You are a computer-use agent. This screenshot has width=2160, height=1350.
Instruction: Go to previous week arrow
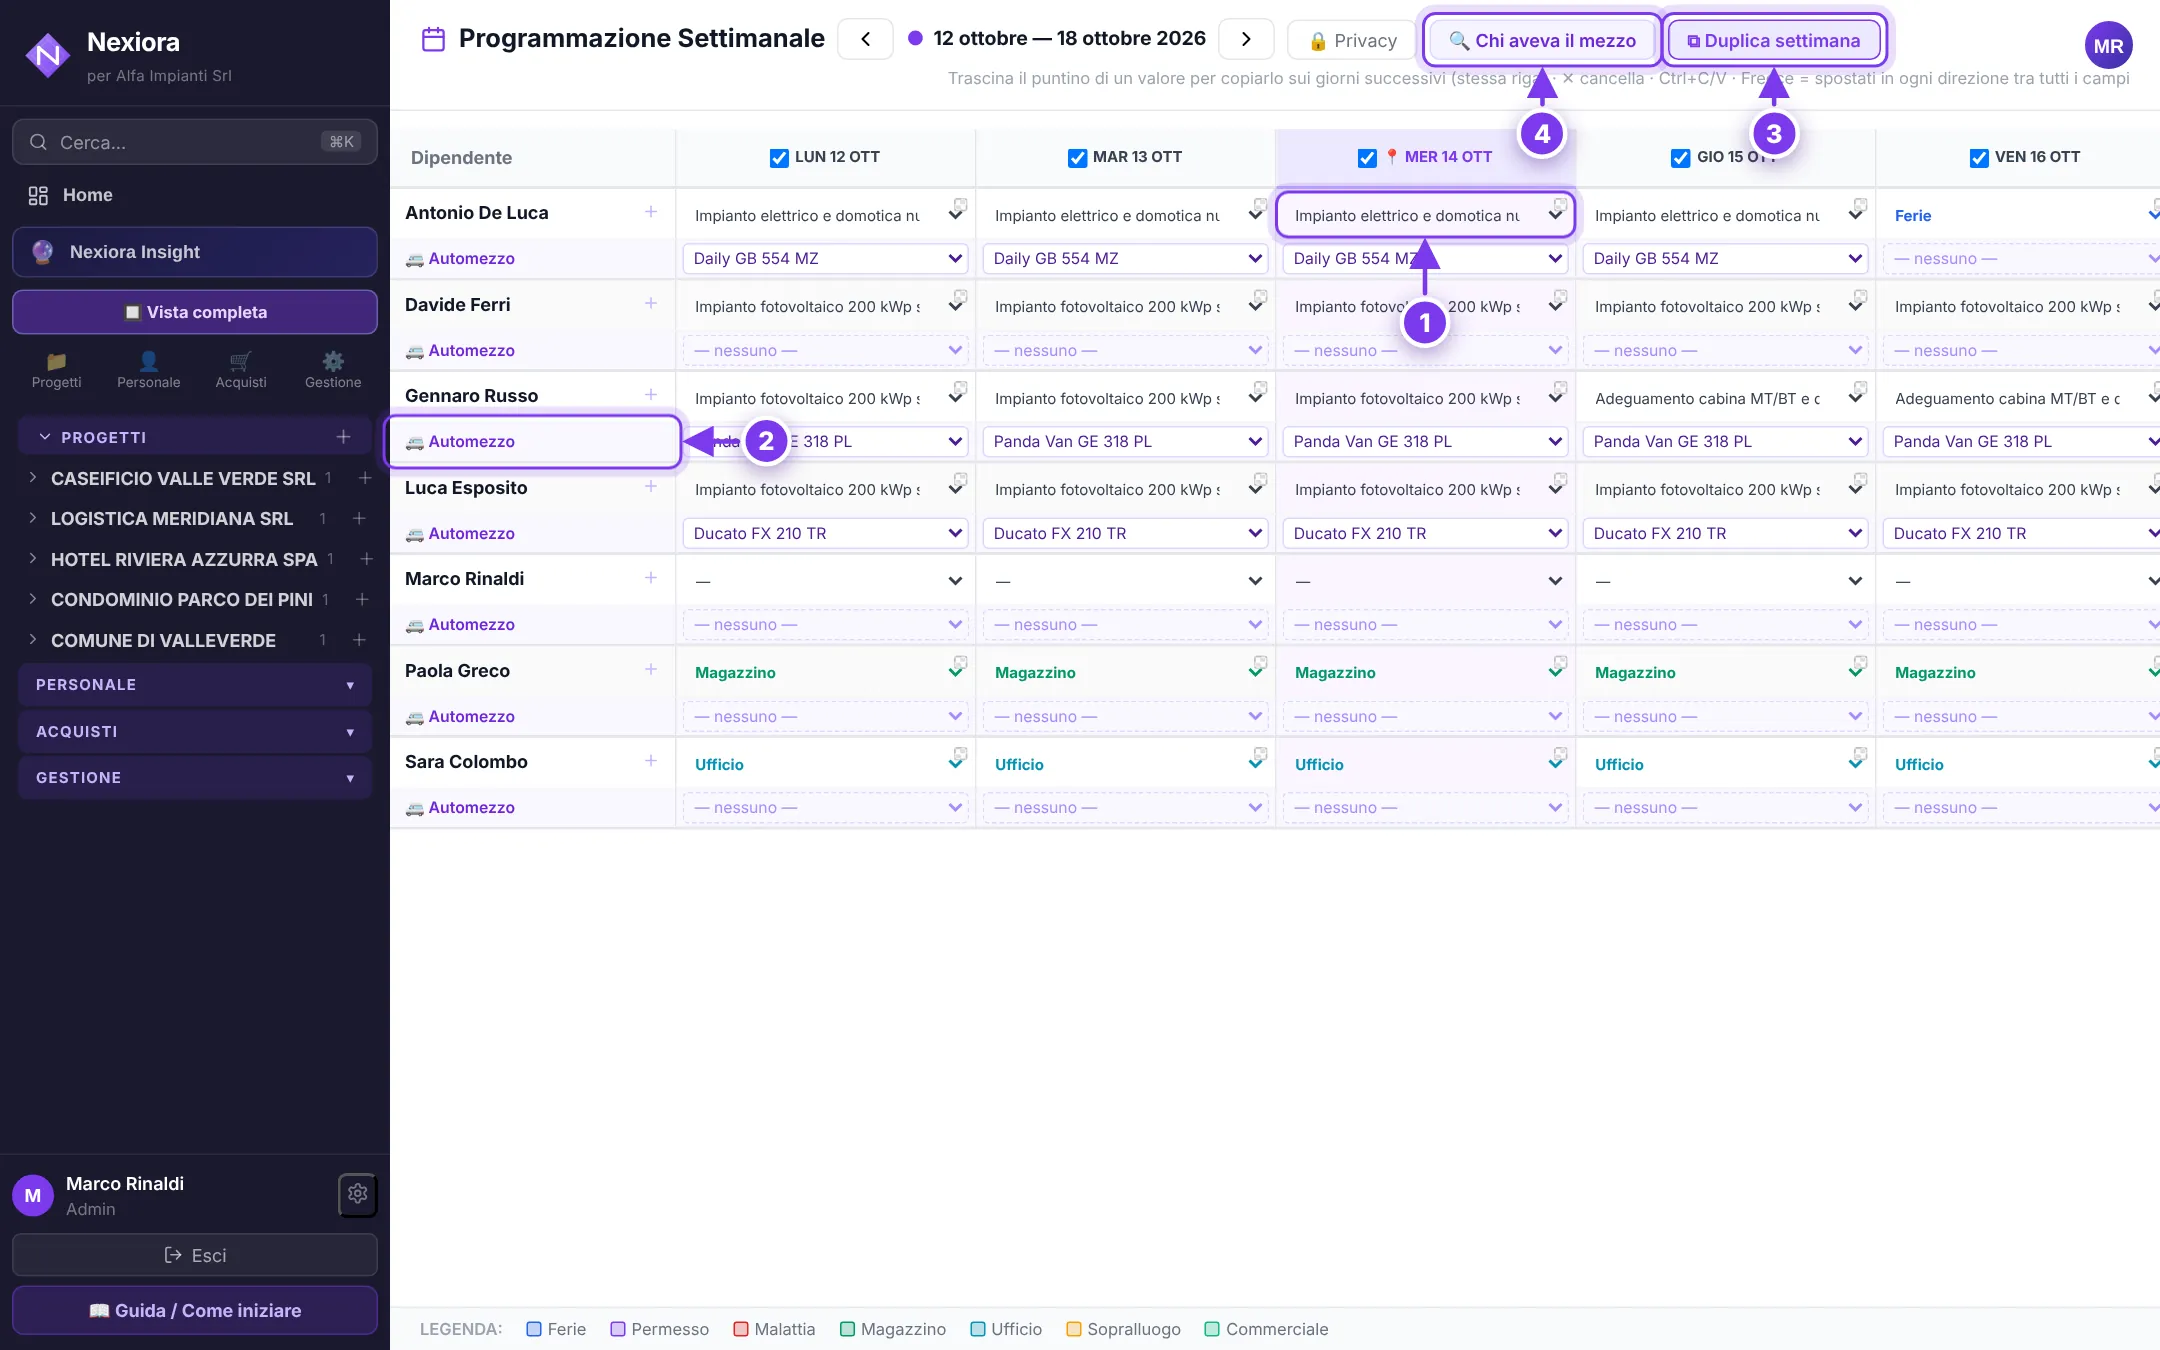point(865,39)
